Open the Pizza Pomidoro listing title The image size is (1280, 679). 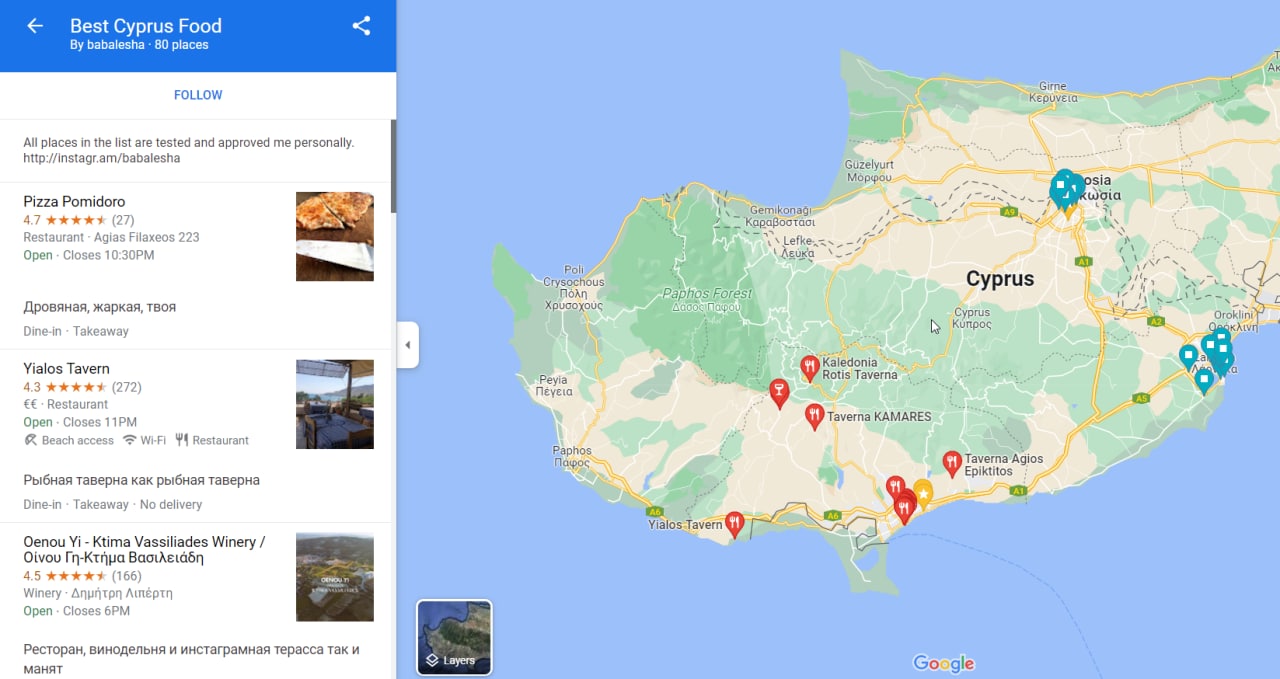click(74, 202)
